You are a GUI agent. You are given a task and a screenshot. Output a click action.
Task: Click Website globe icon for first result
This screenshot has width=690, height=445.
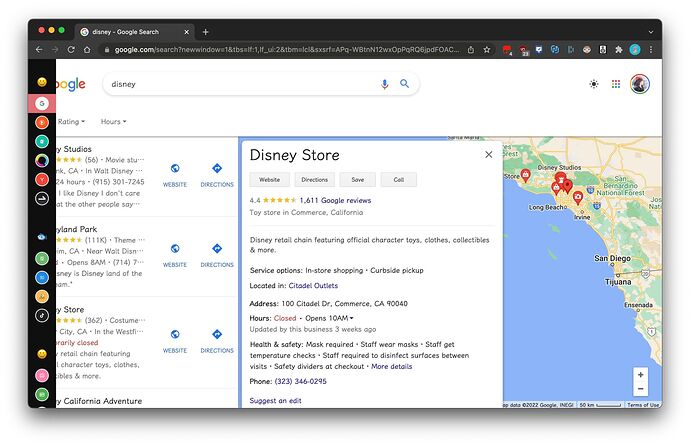pos(175,169)
